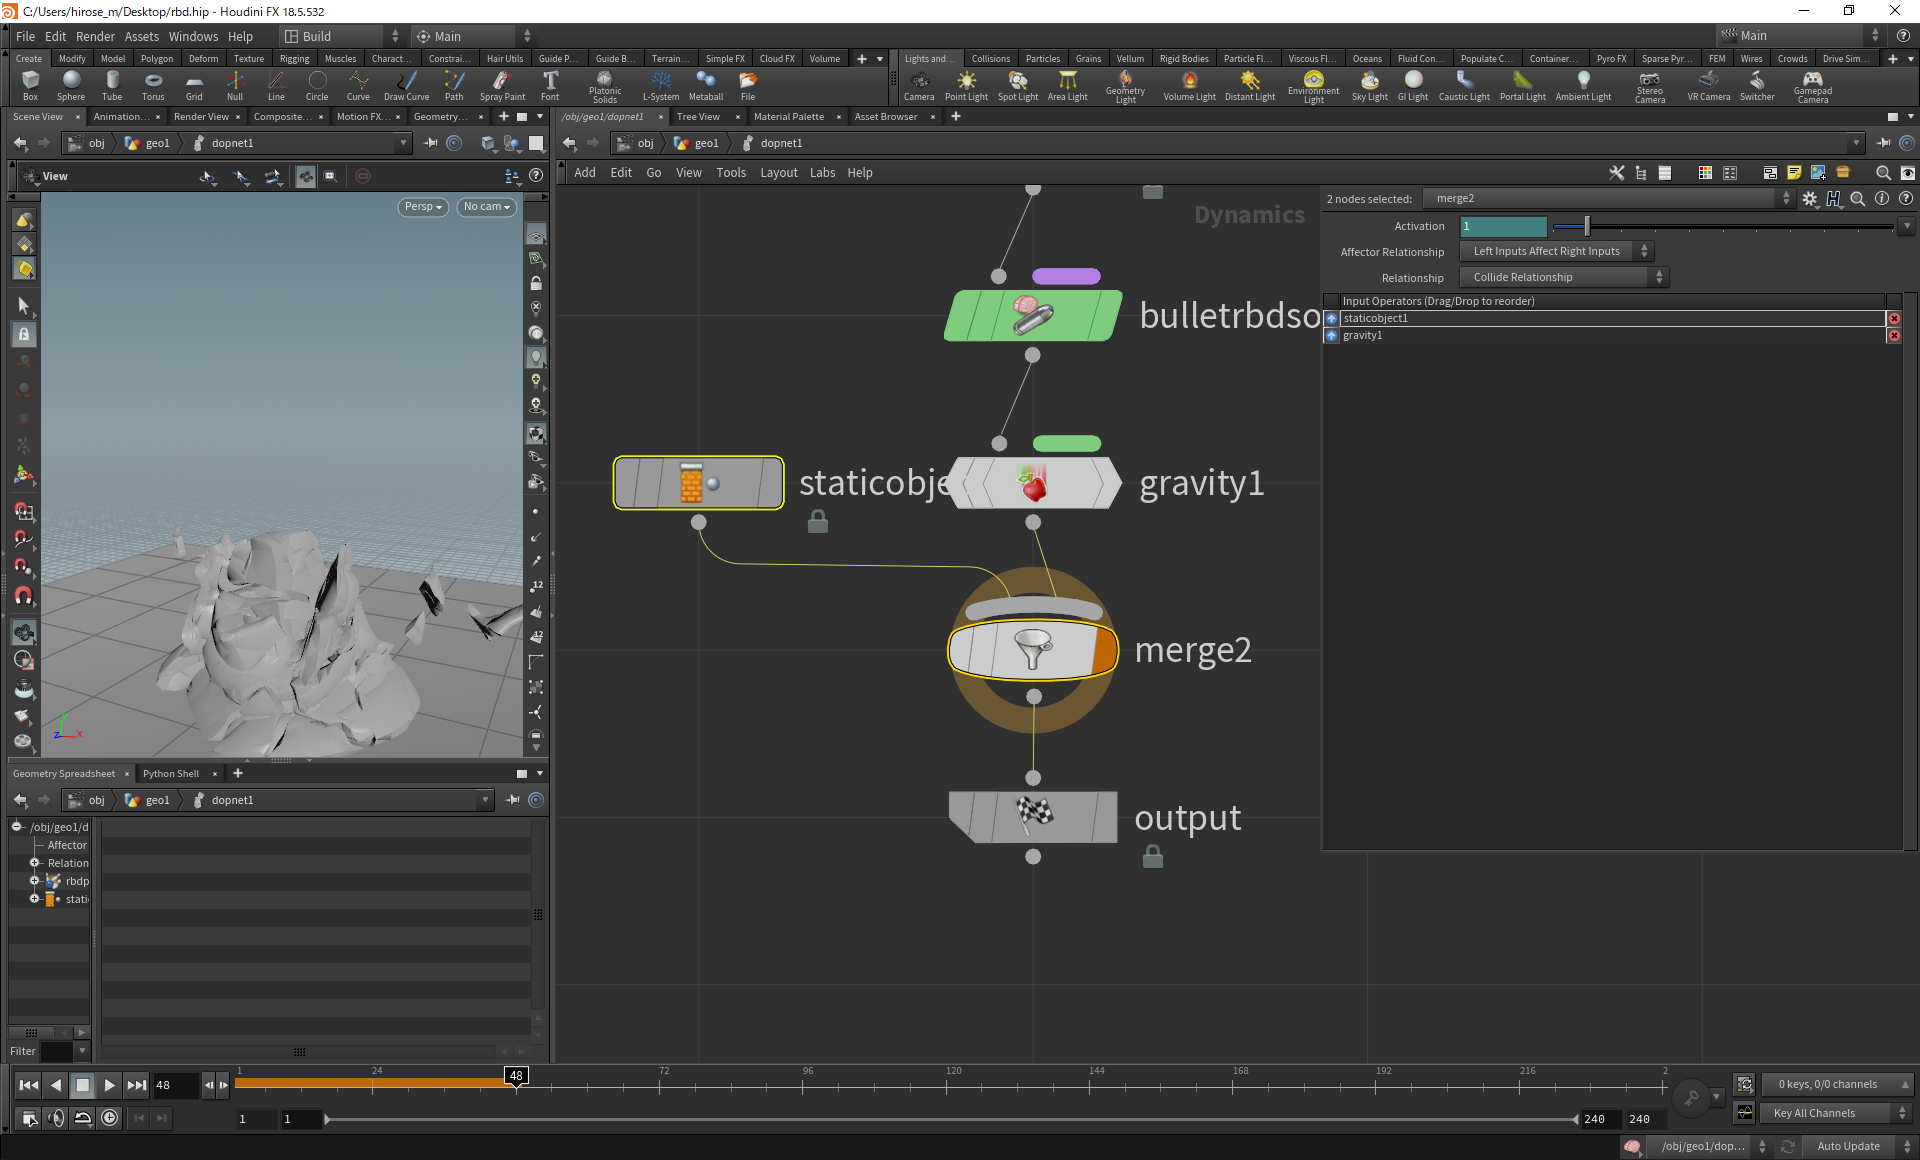Select the staticobject node icon
The width and height of the screenshot is (1920, 1160).
pyautogui.click(x=698, y=483)
